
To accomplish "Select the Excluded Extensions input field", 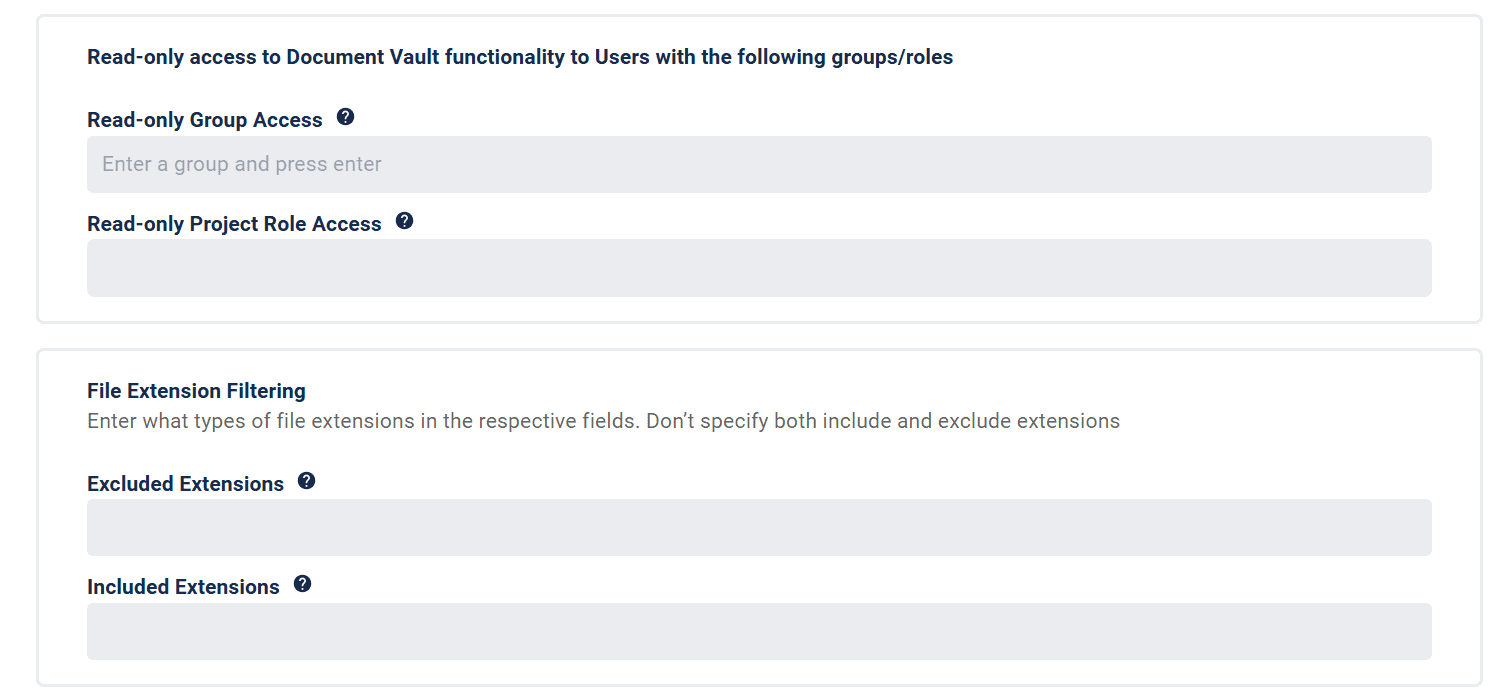I will point(759,527).
